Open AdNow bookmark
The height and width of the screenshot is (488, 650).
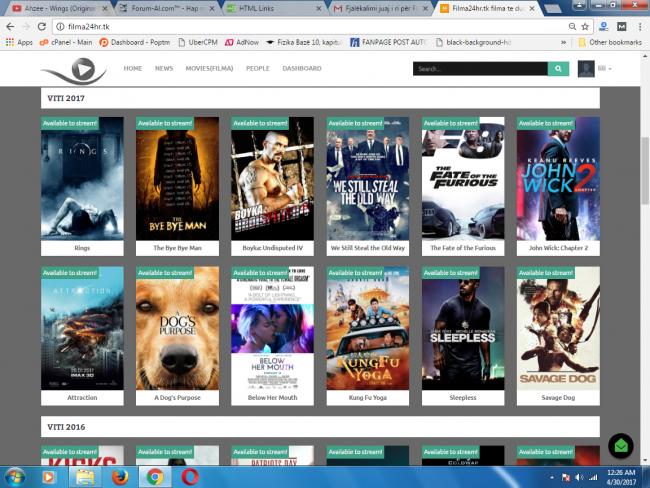pos(242,42)
